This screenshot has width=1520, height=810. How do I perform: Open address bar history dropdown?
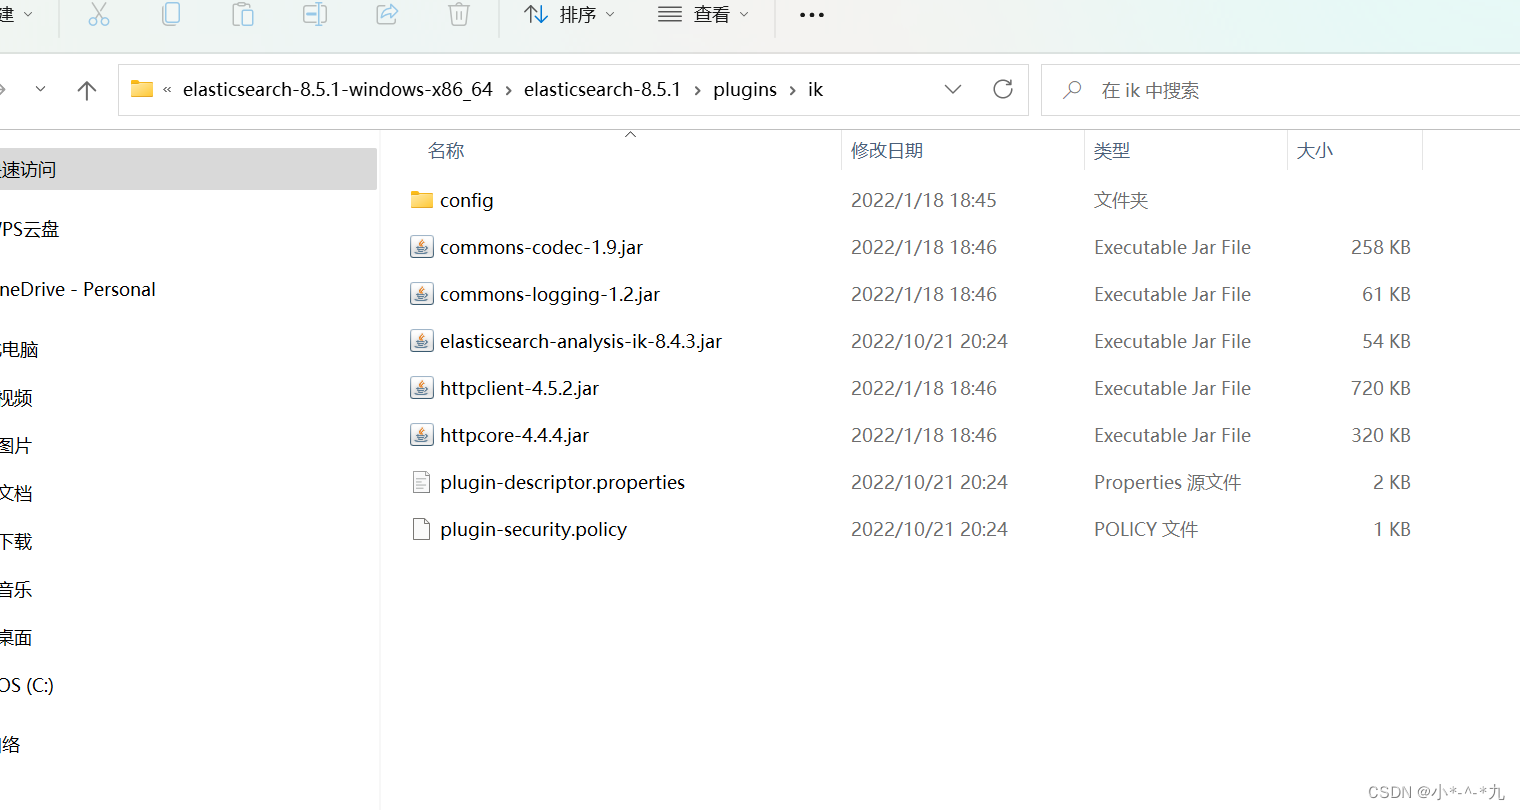(953, 89)
